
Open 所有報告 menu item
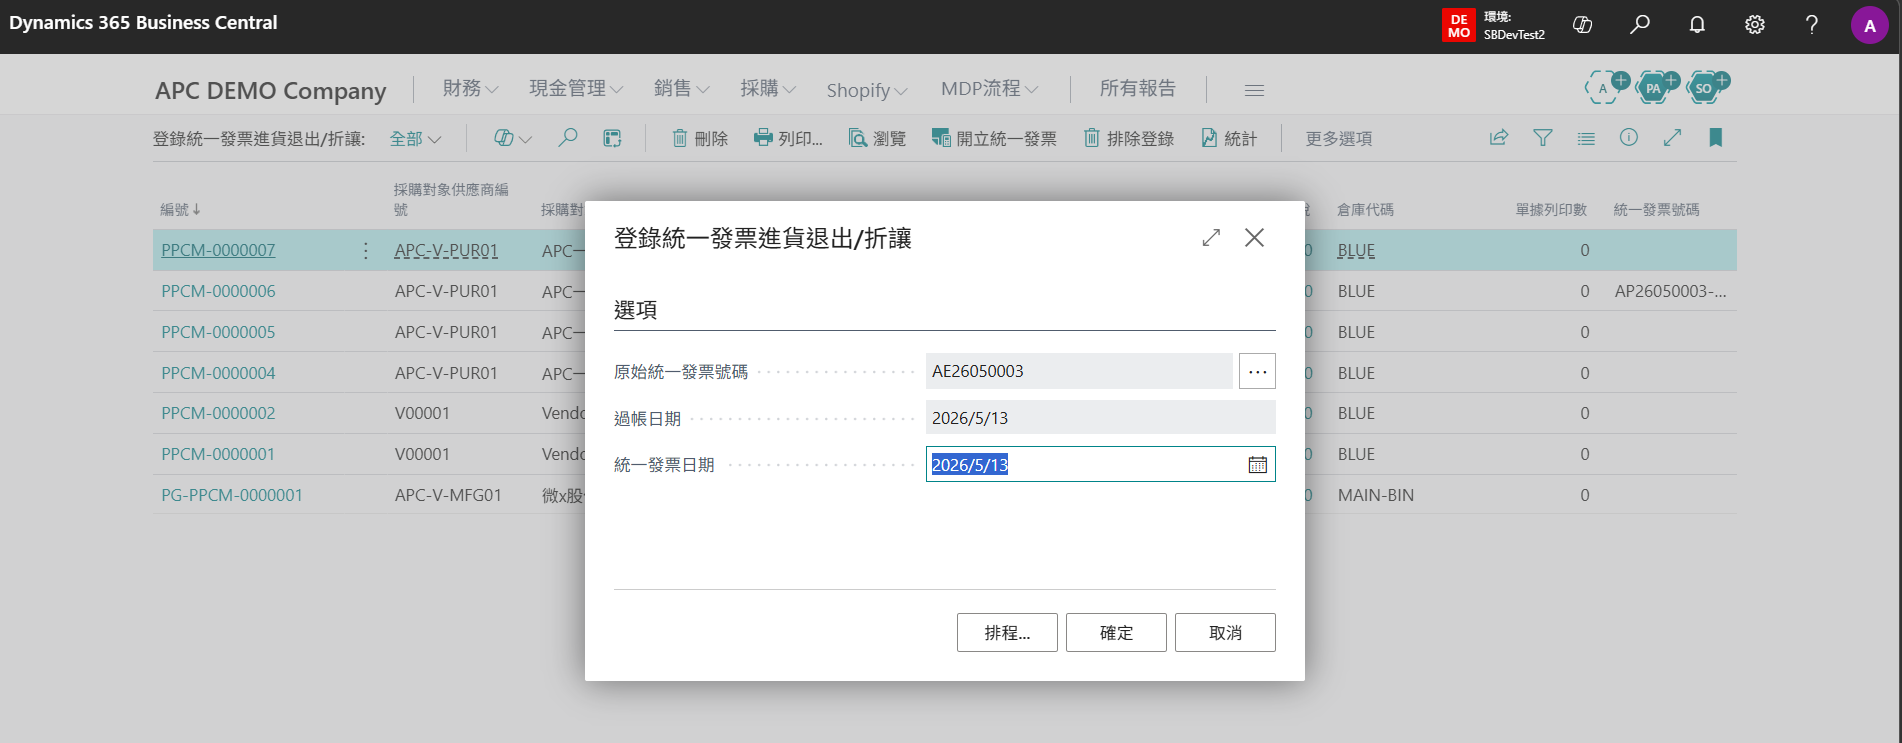[x=1138, y=89]
